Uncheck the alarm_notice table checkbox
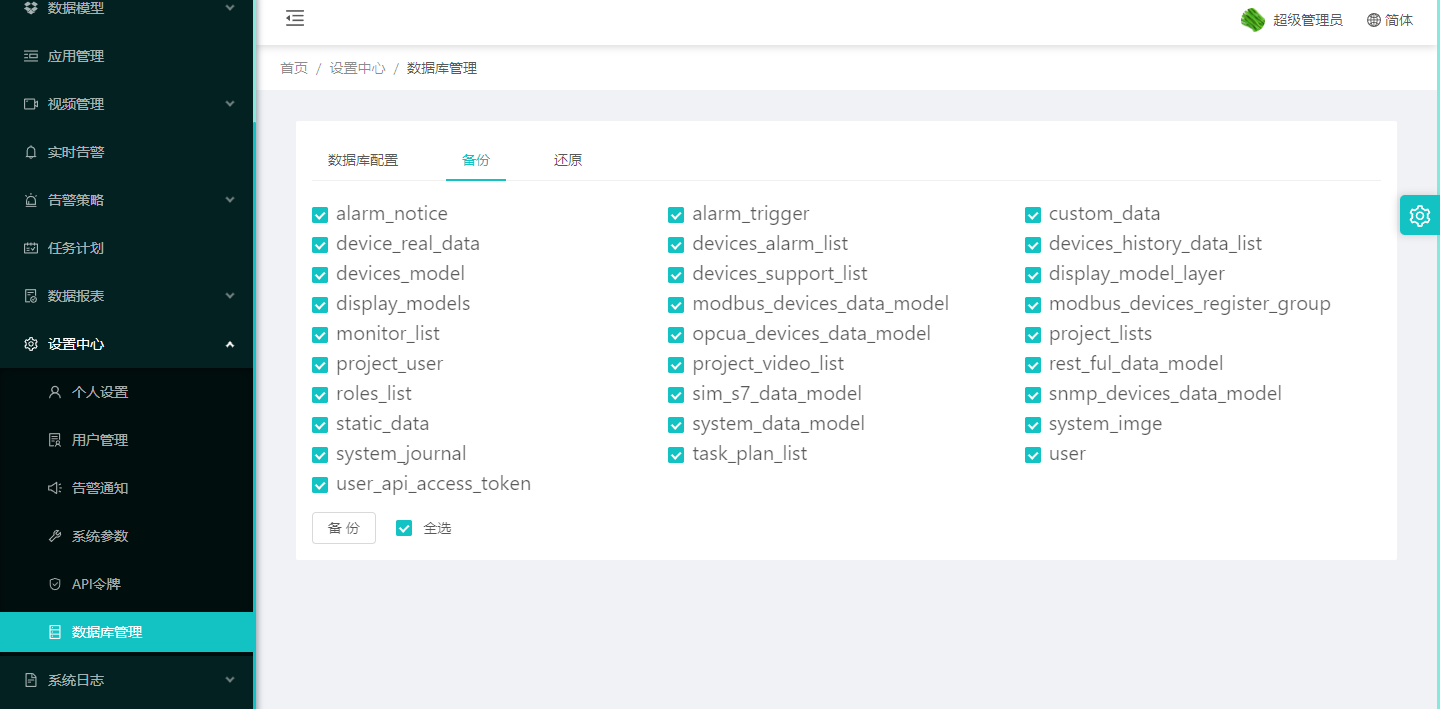Viewport: 1440px width, 709px height. (x=320, y=215)
